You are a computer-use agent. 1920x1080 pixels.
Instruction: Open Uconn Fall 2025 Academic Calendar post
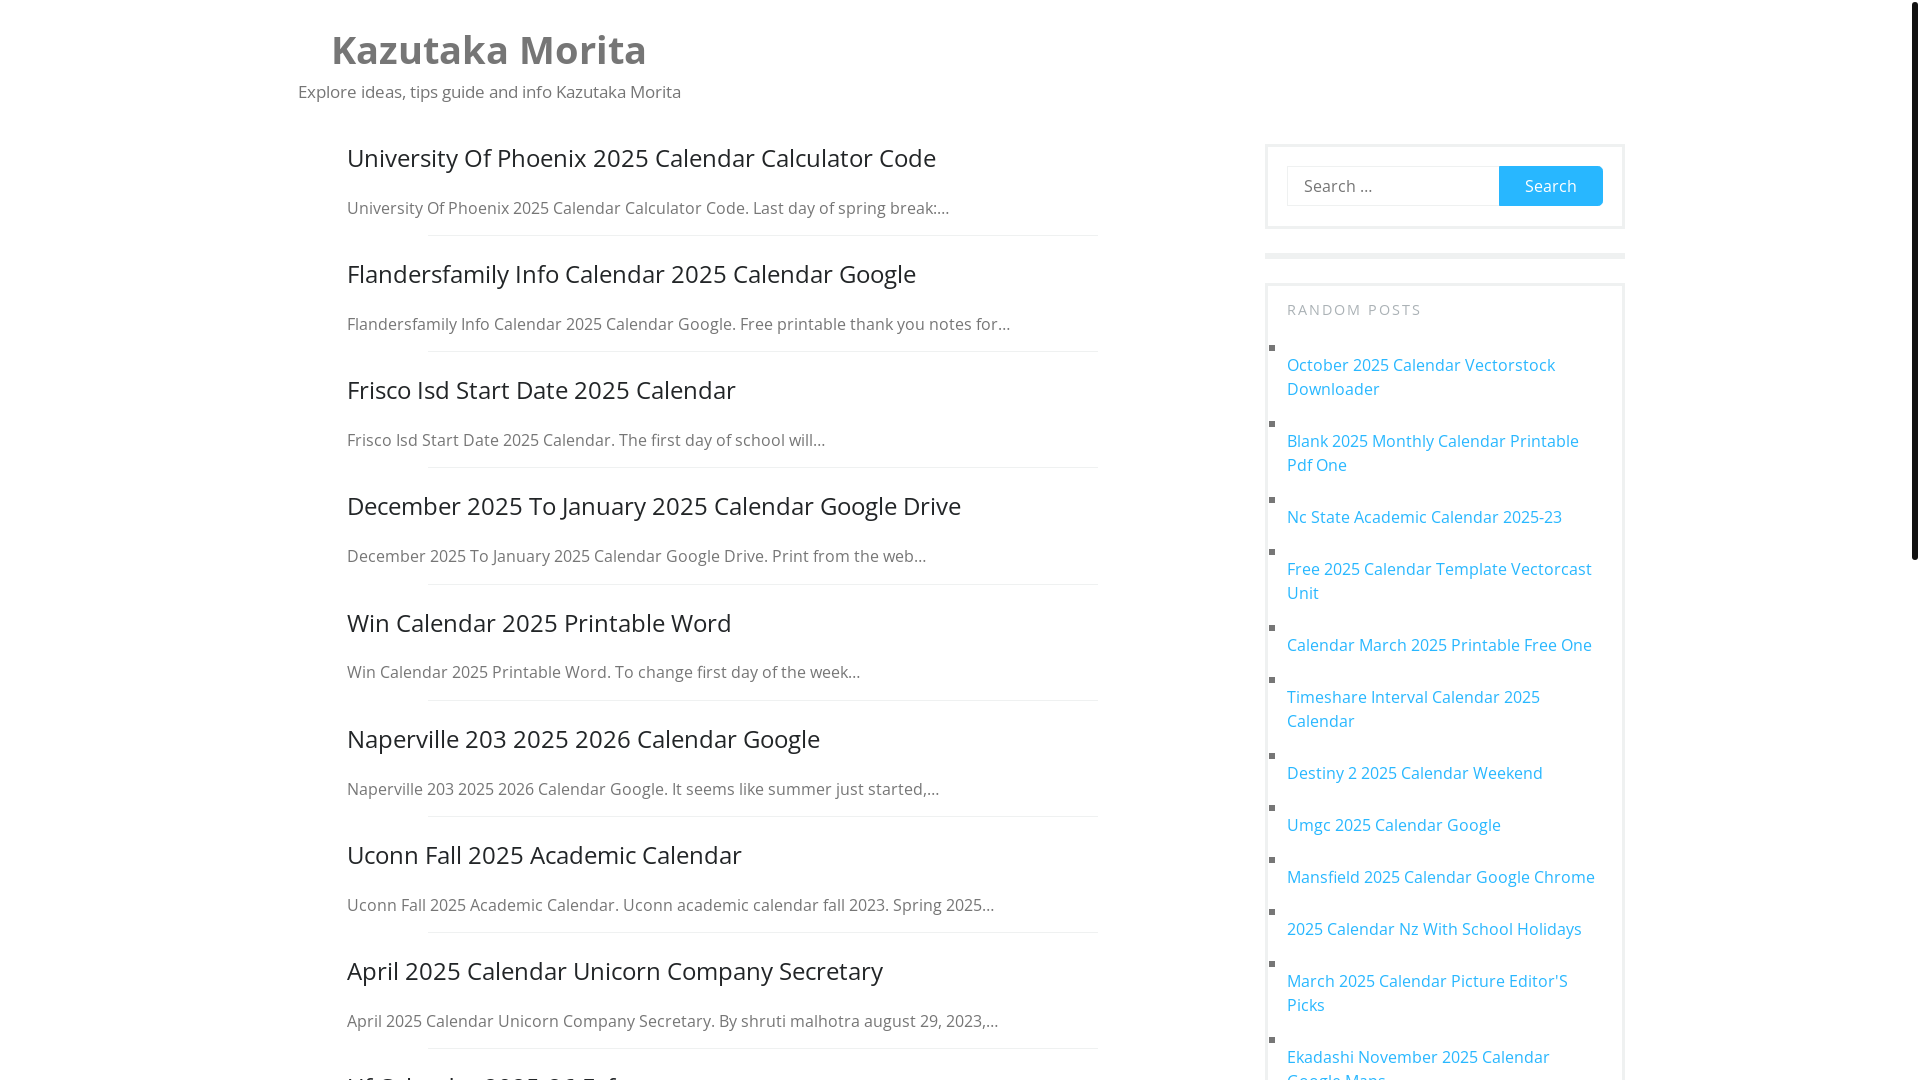click(x=544, y=855)
